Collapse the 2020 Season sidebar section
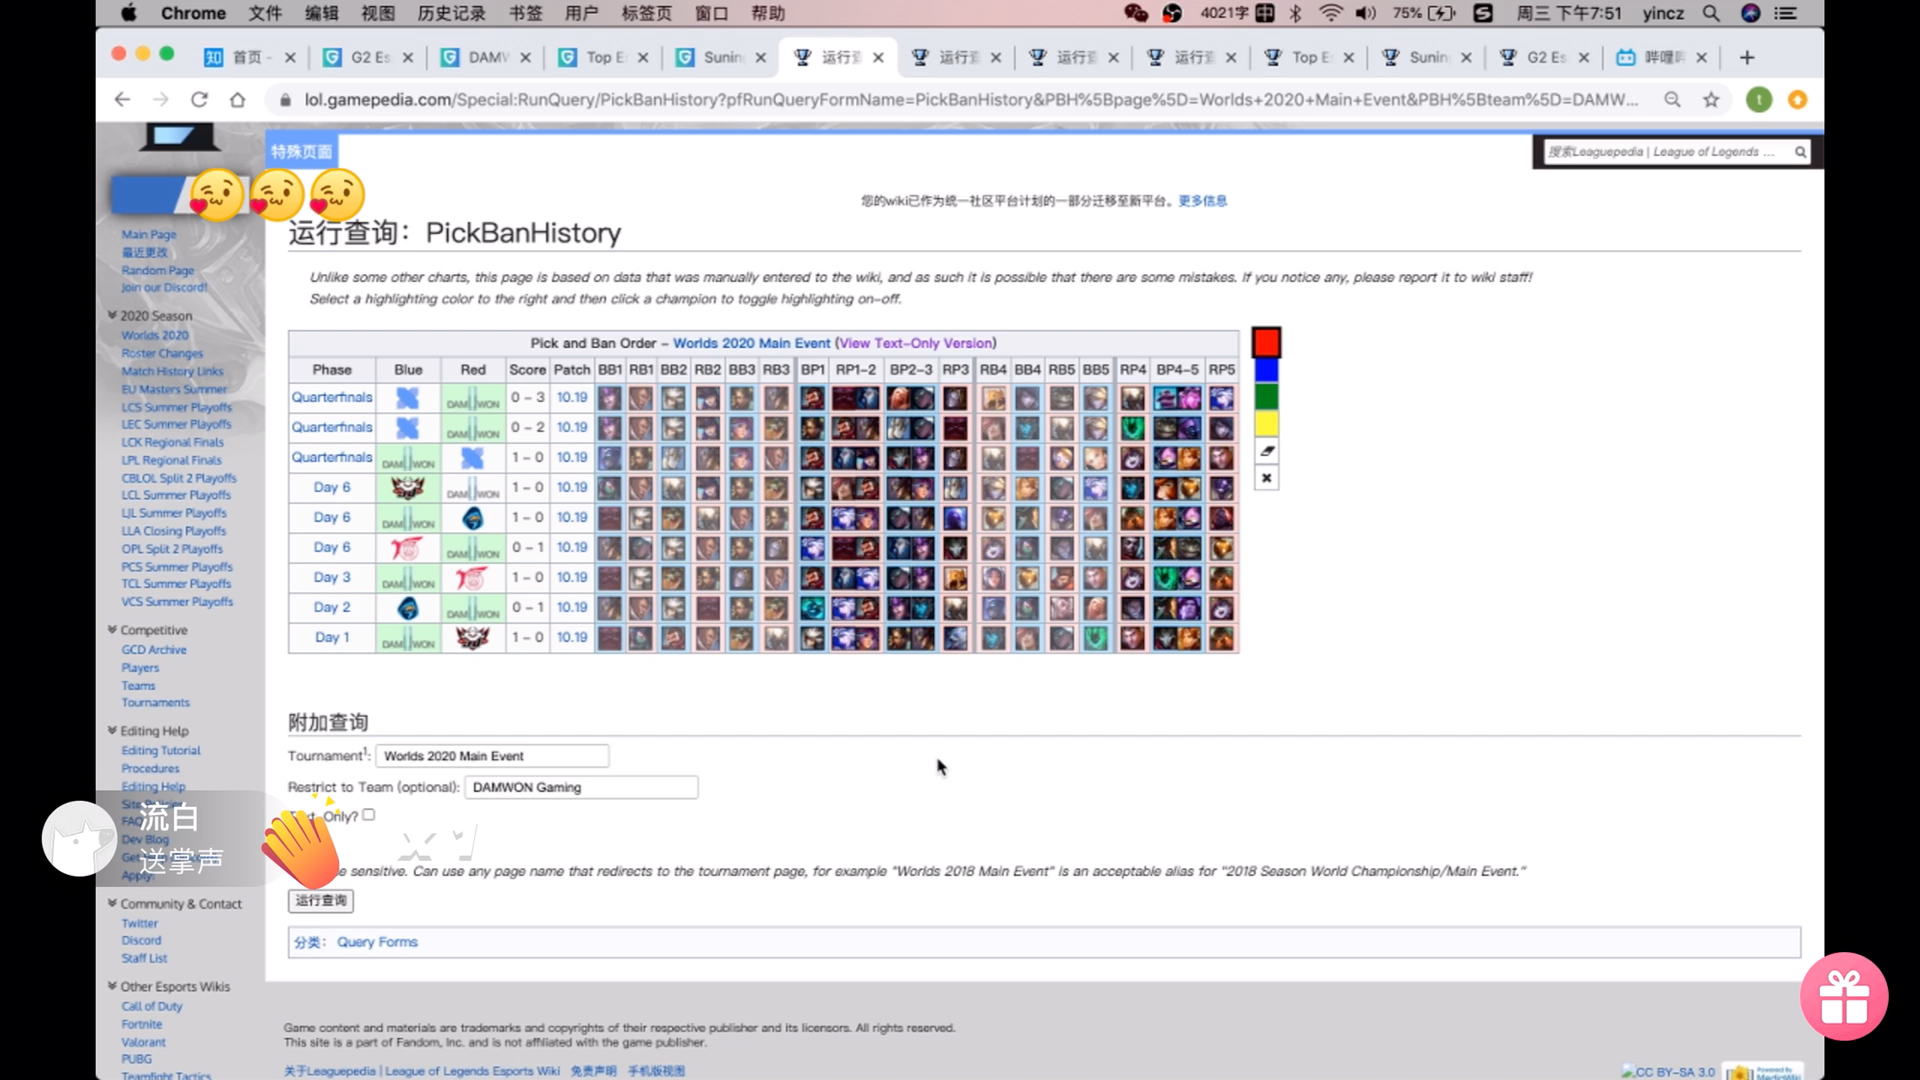Screen dimensions: 1920x1080 (x=112, y=315)
